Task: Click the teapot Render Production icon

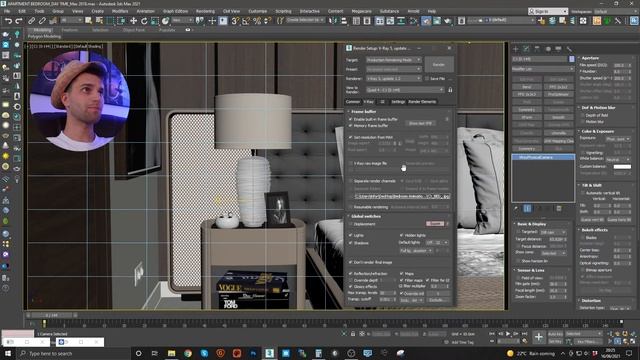Action: pos(448,20)
